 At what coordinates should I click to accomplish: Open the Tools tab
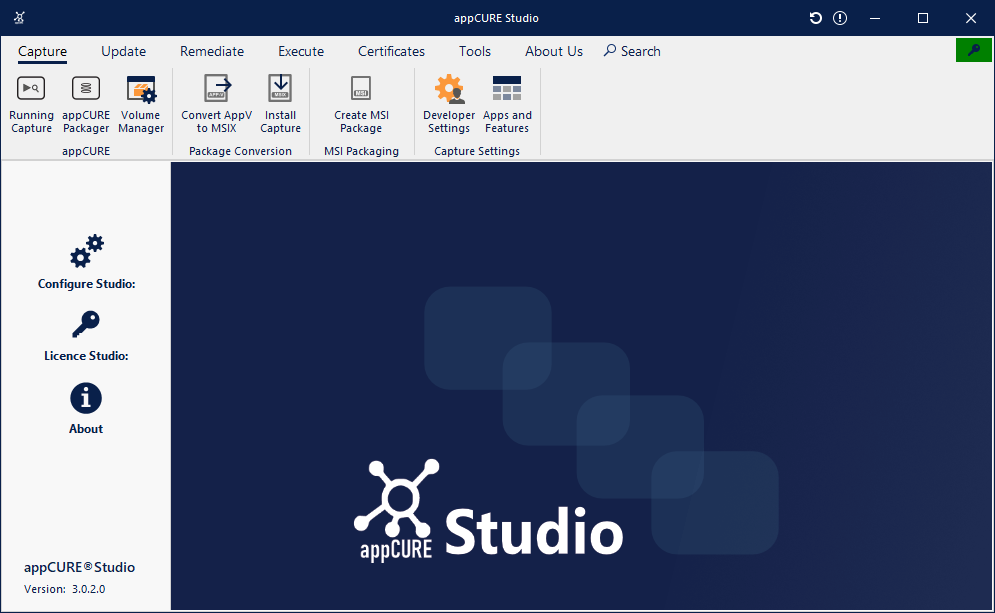(475, 51)
